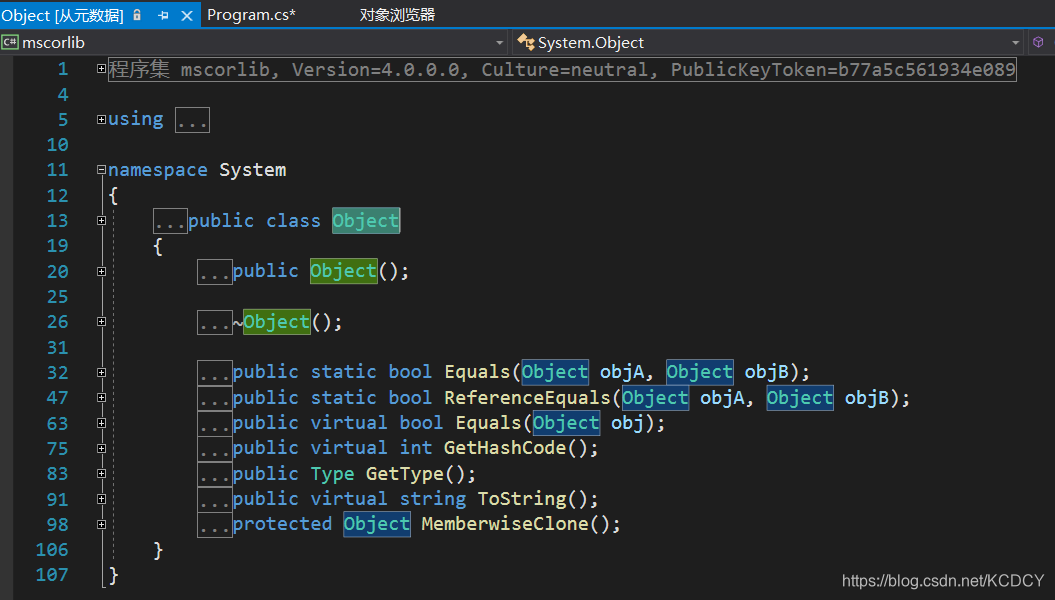Click GetHashCode method name
This screenshot has width=1055, height=600.
click(x=505, y=448)
